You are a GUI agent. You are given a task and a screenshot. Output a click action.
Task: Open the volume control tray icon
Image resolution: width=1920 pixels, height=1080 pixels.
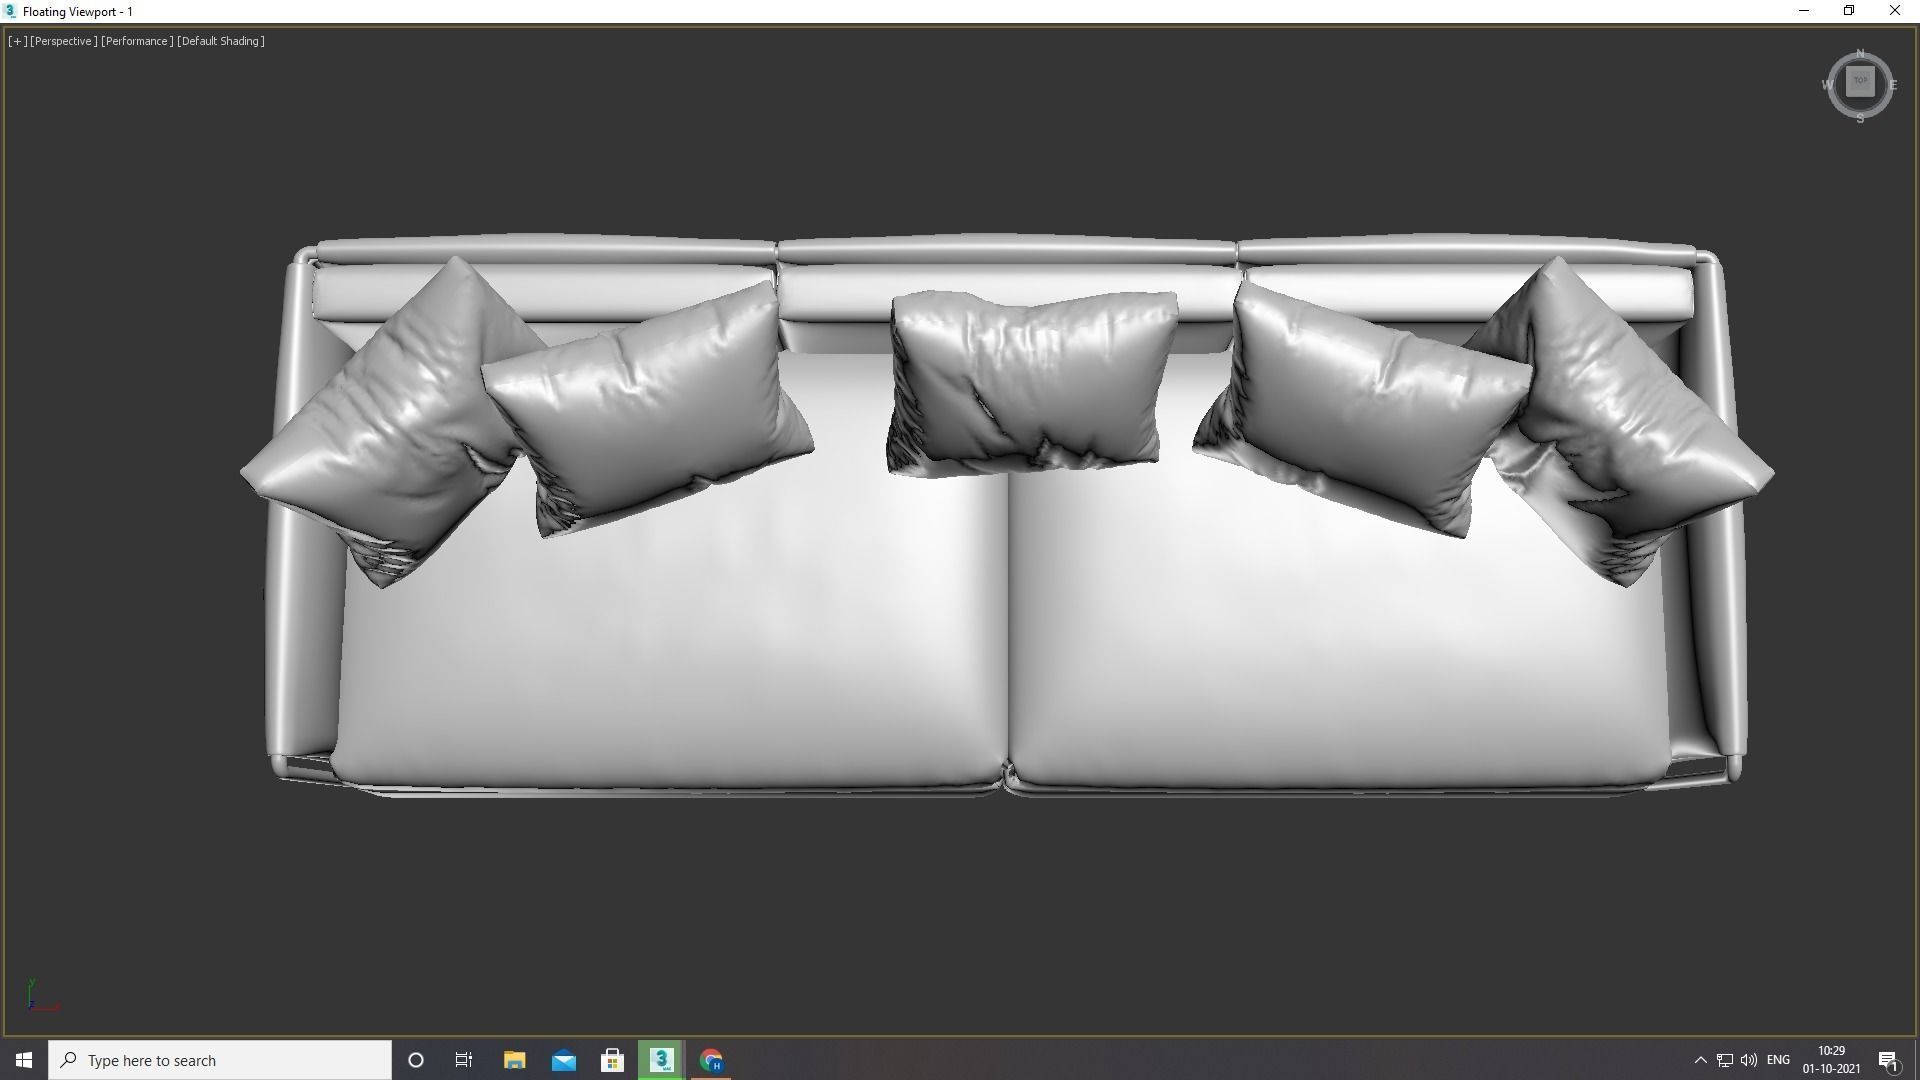click(1749, 1060)
